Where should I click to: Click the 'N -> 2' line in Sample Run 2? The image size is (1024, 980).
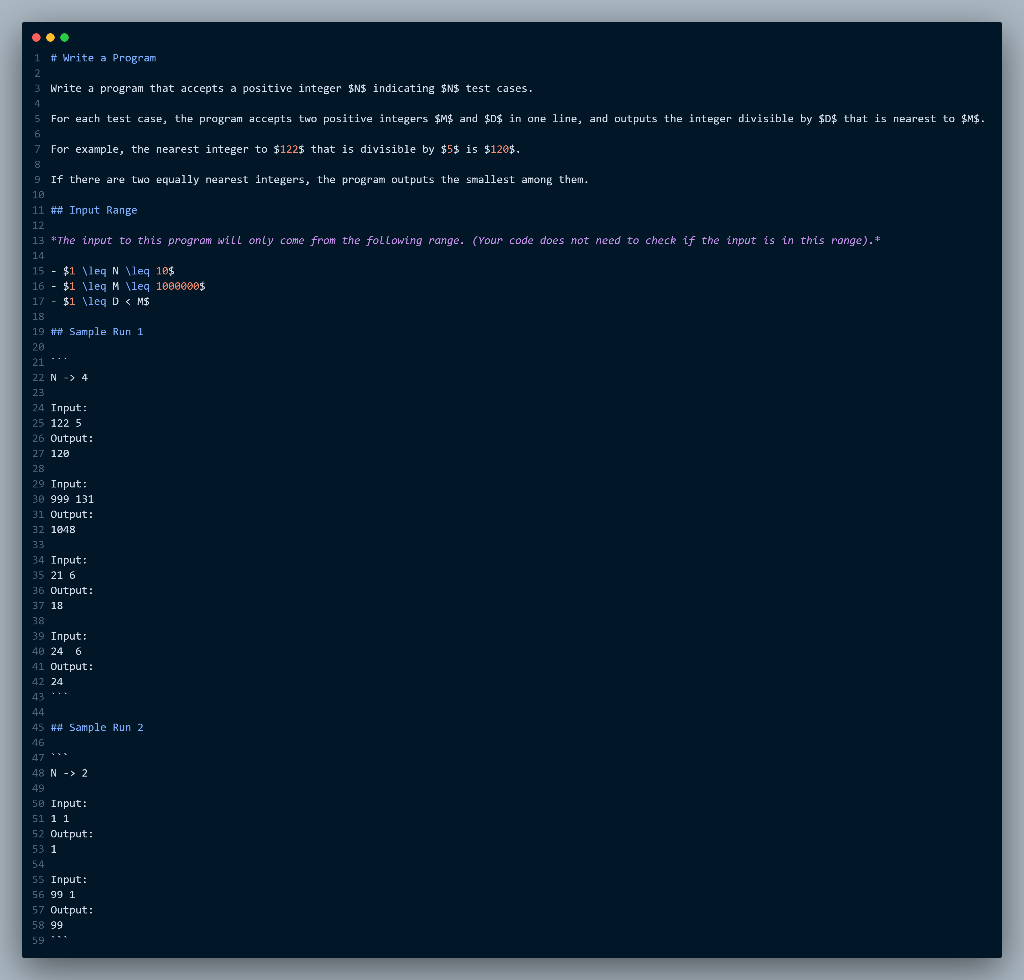pyautogui.click(x=67, y=772)
